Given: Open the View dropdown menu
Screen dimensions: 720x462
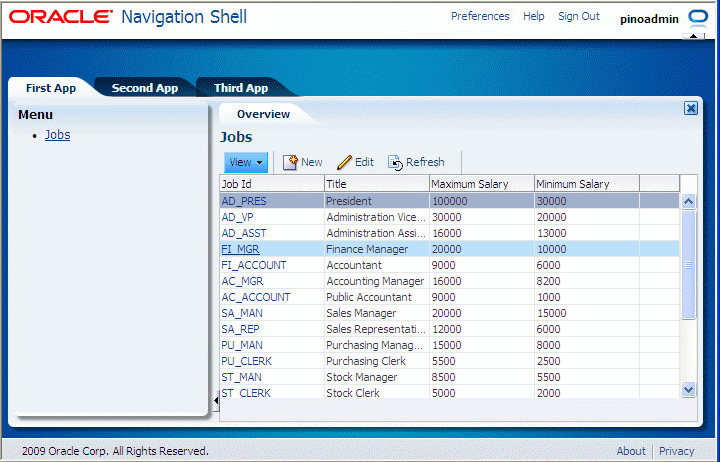Looking at the screenshot, I should tap(246, 162).
